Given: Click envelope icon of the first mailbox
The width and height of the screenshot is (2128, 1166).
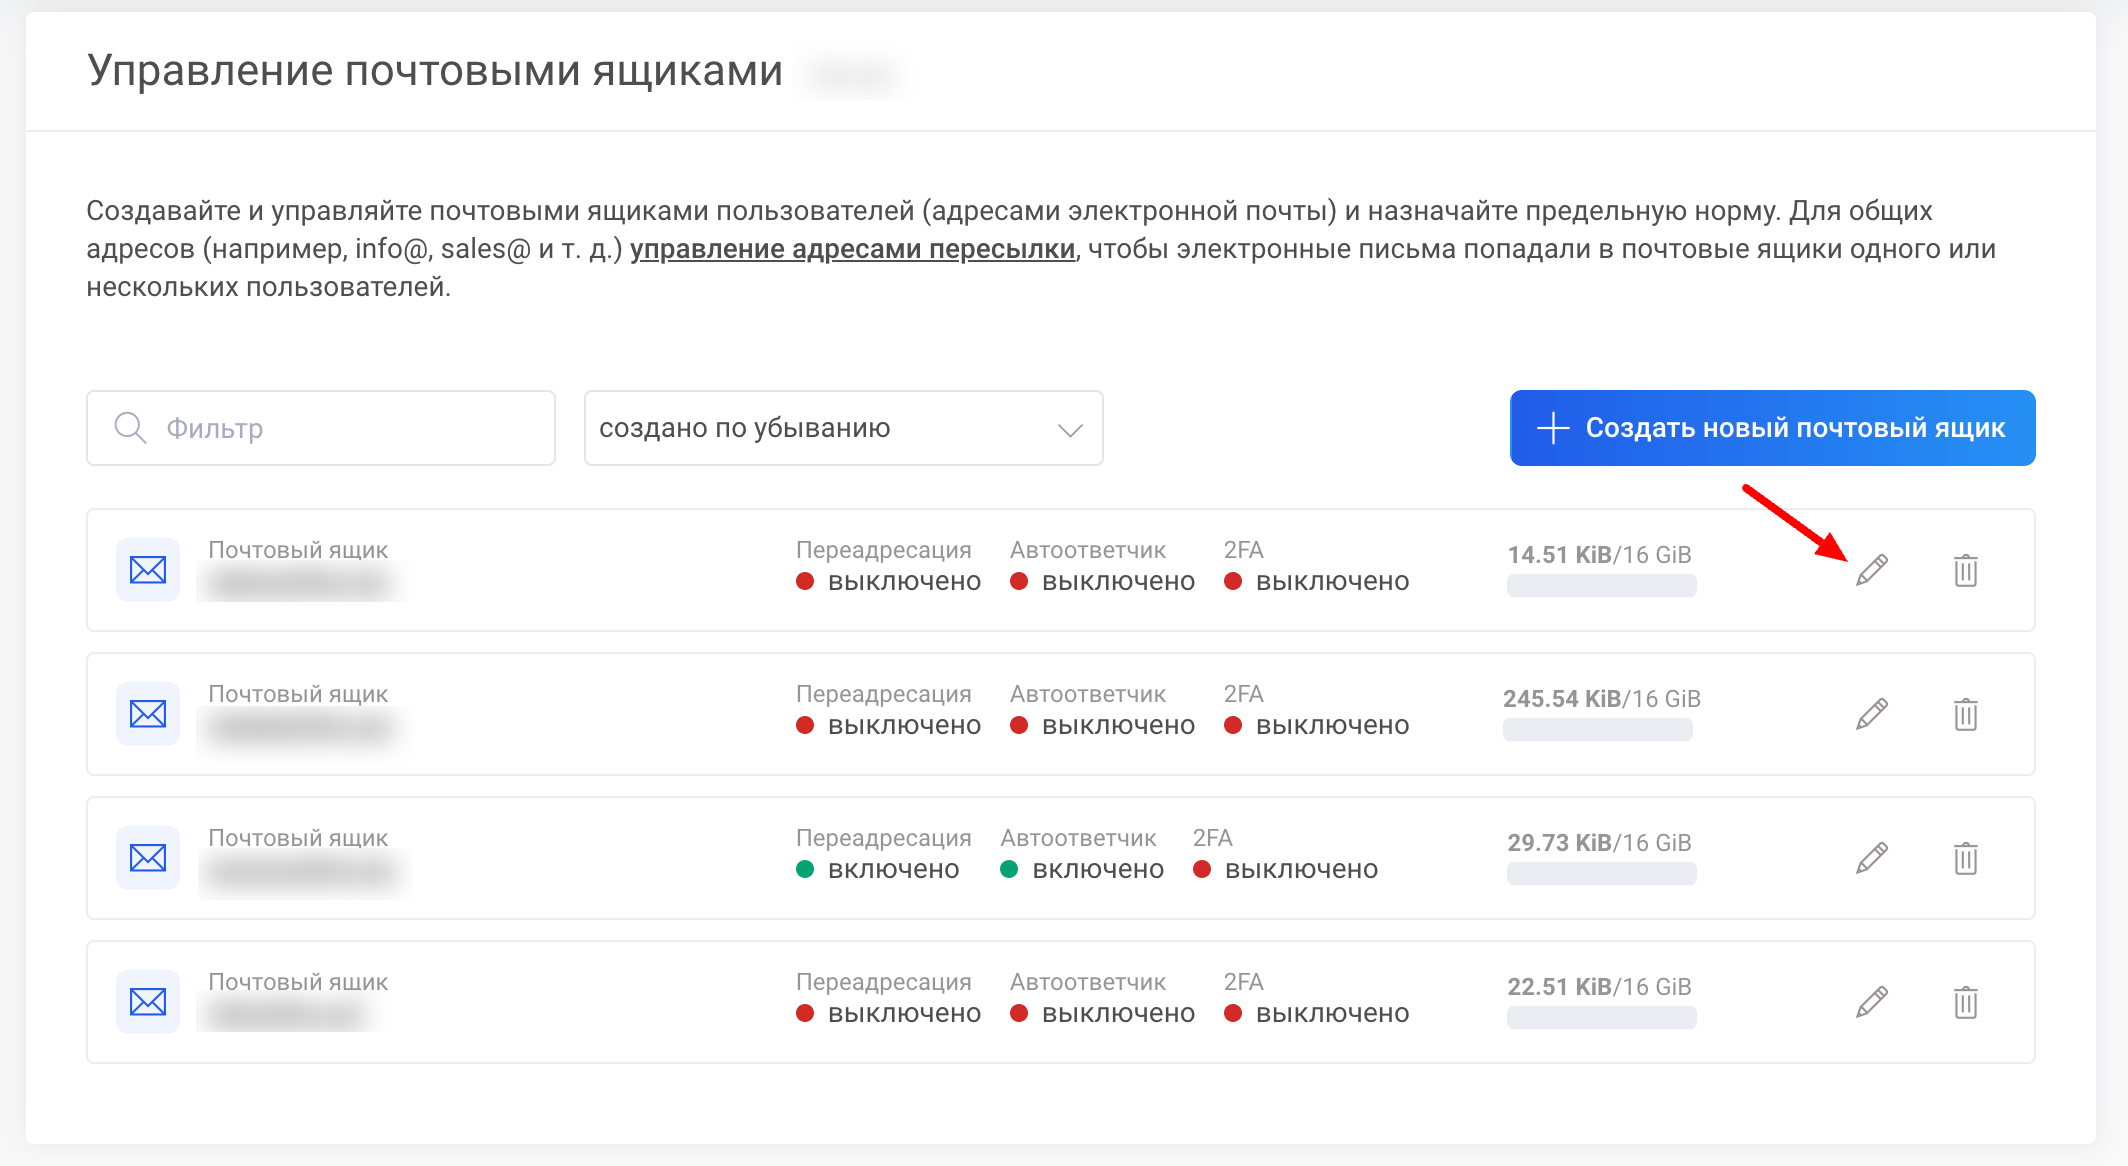Looking at the screenshot, I should (x=148, y=570).
